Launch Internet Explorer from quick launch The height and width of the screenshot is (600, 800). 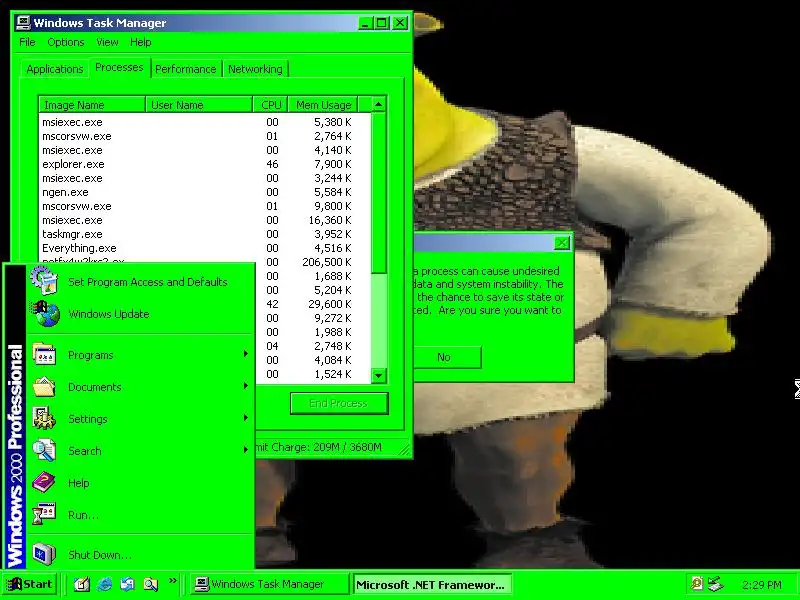click(x=105, y=584)
